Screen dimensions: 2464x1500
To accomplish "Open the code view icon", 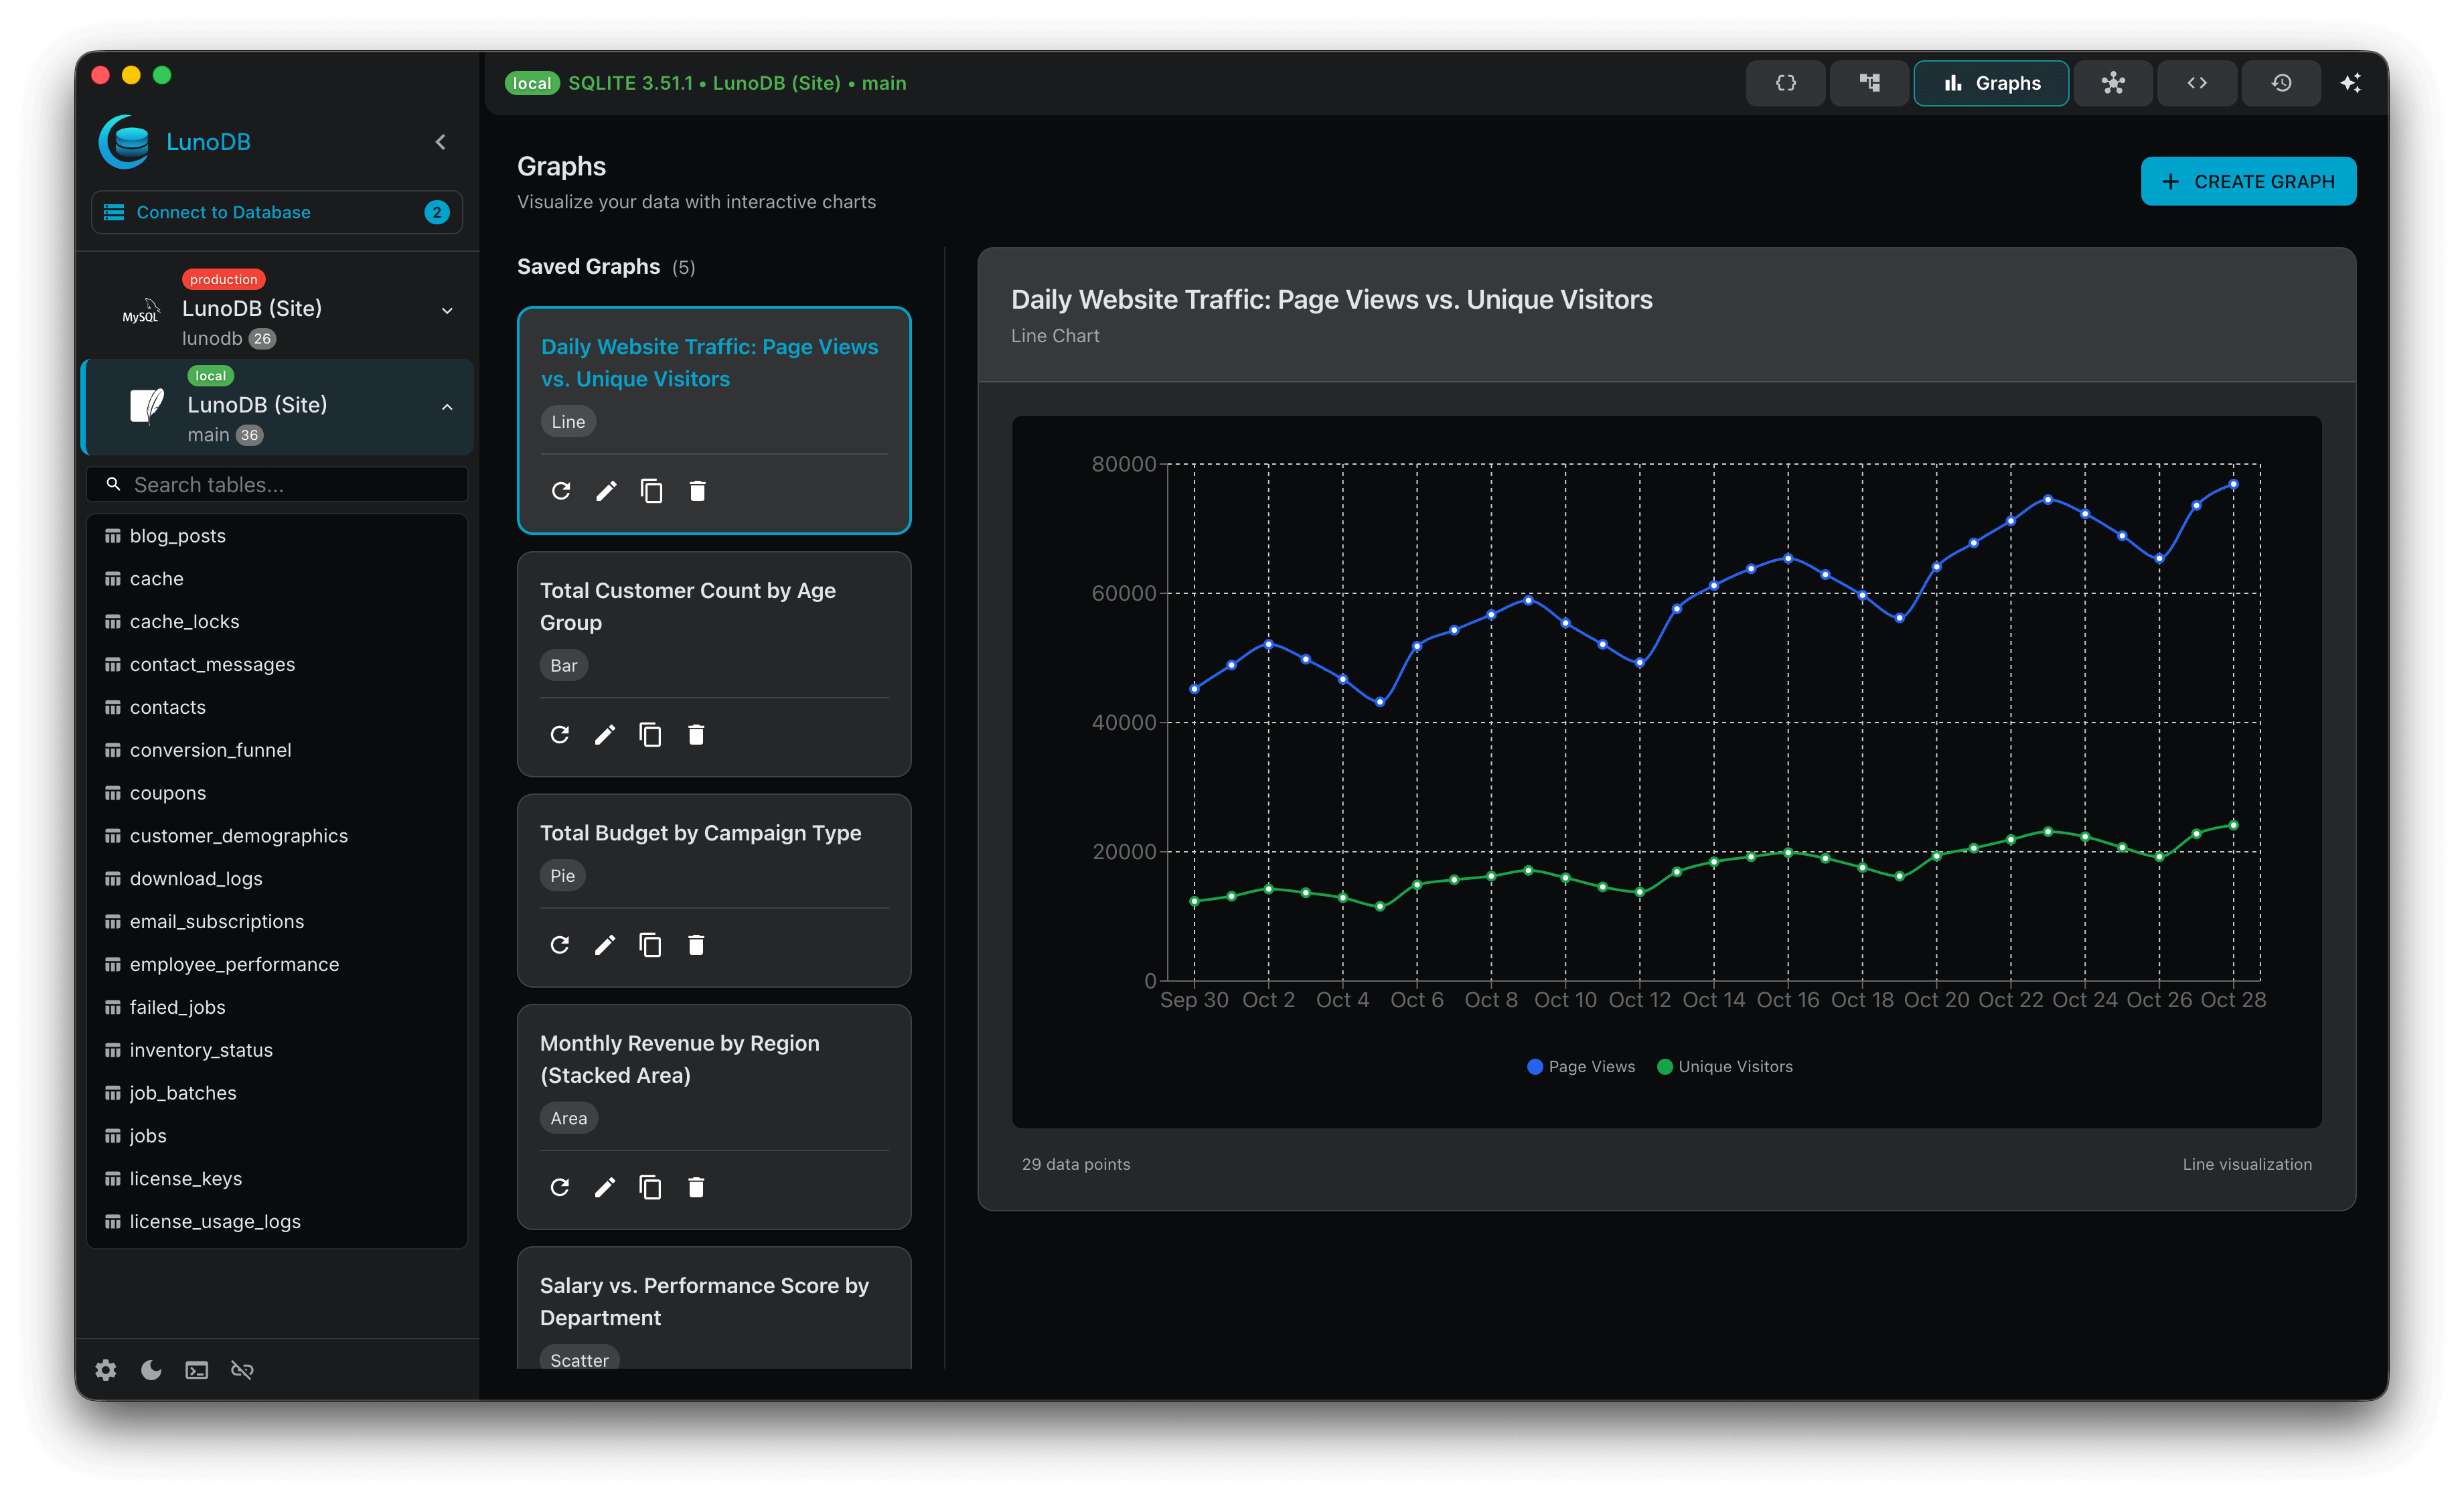I will [2197, 83].
